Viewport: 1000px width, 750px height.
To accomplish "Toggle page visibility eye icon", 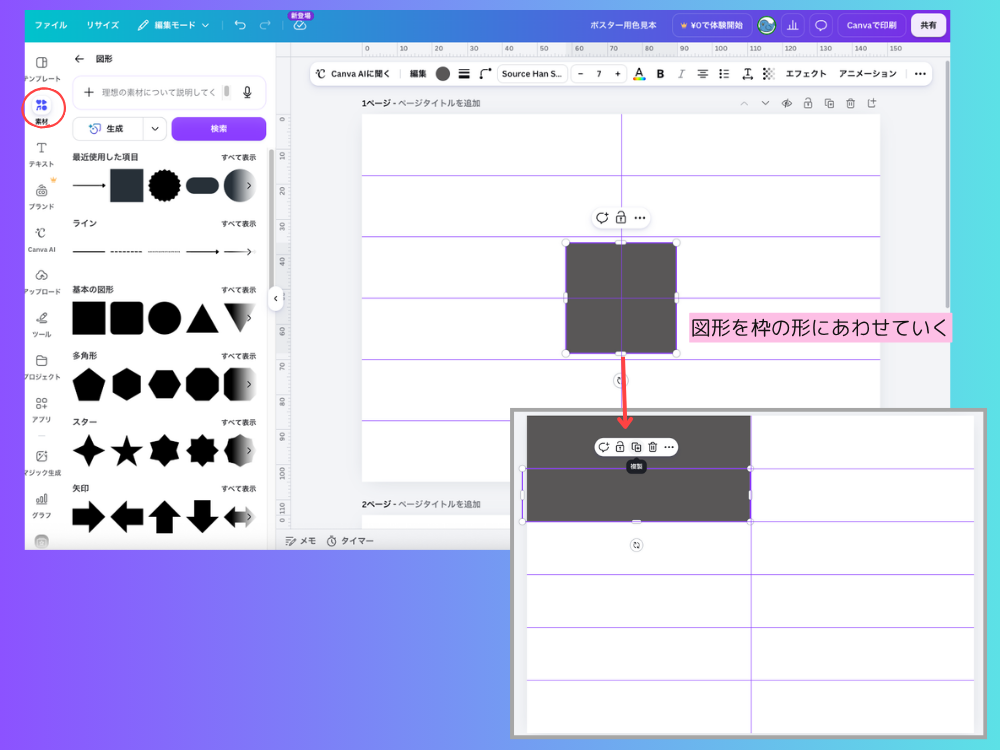I will [x=786, y=103].
